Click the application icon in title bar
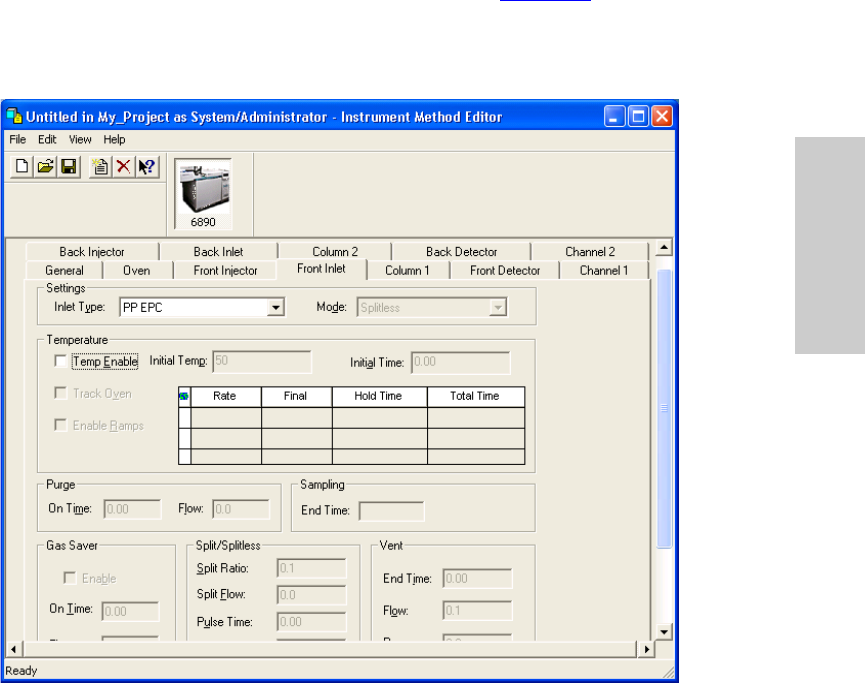The image size is (865, 683). pos(14,116)
